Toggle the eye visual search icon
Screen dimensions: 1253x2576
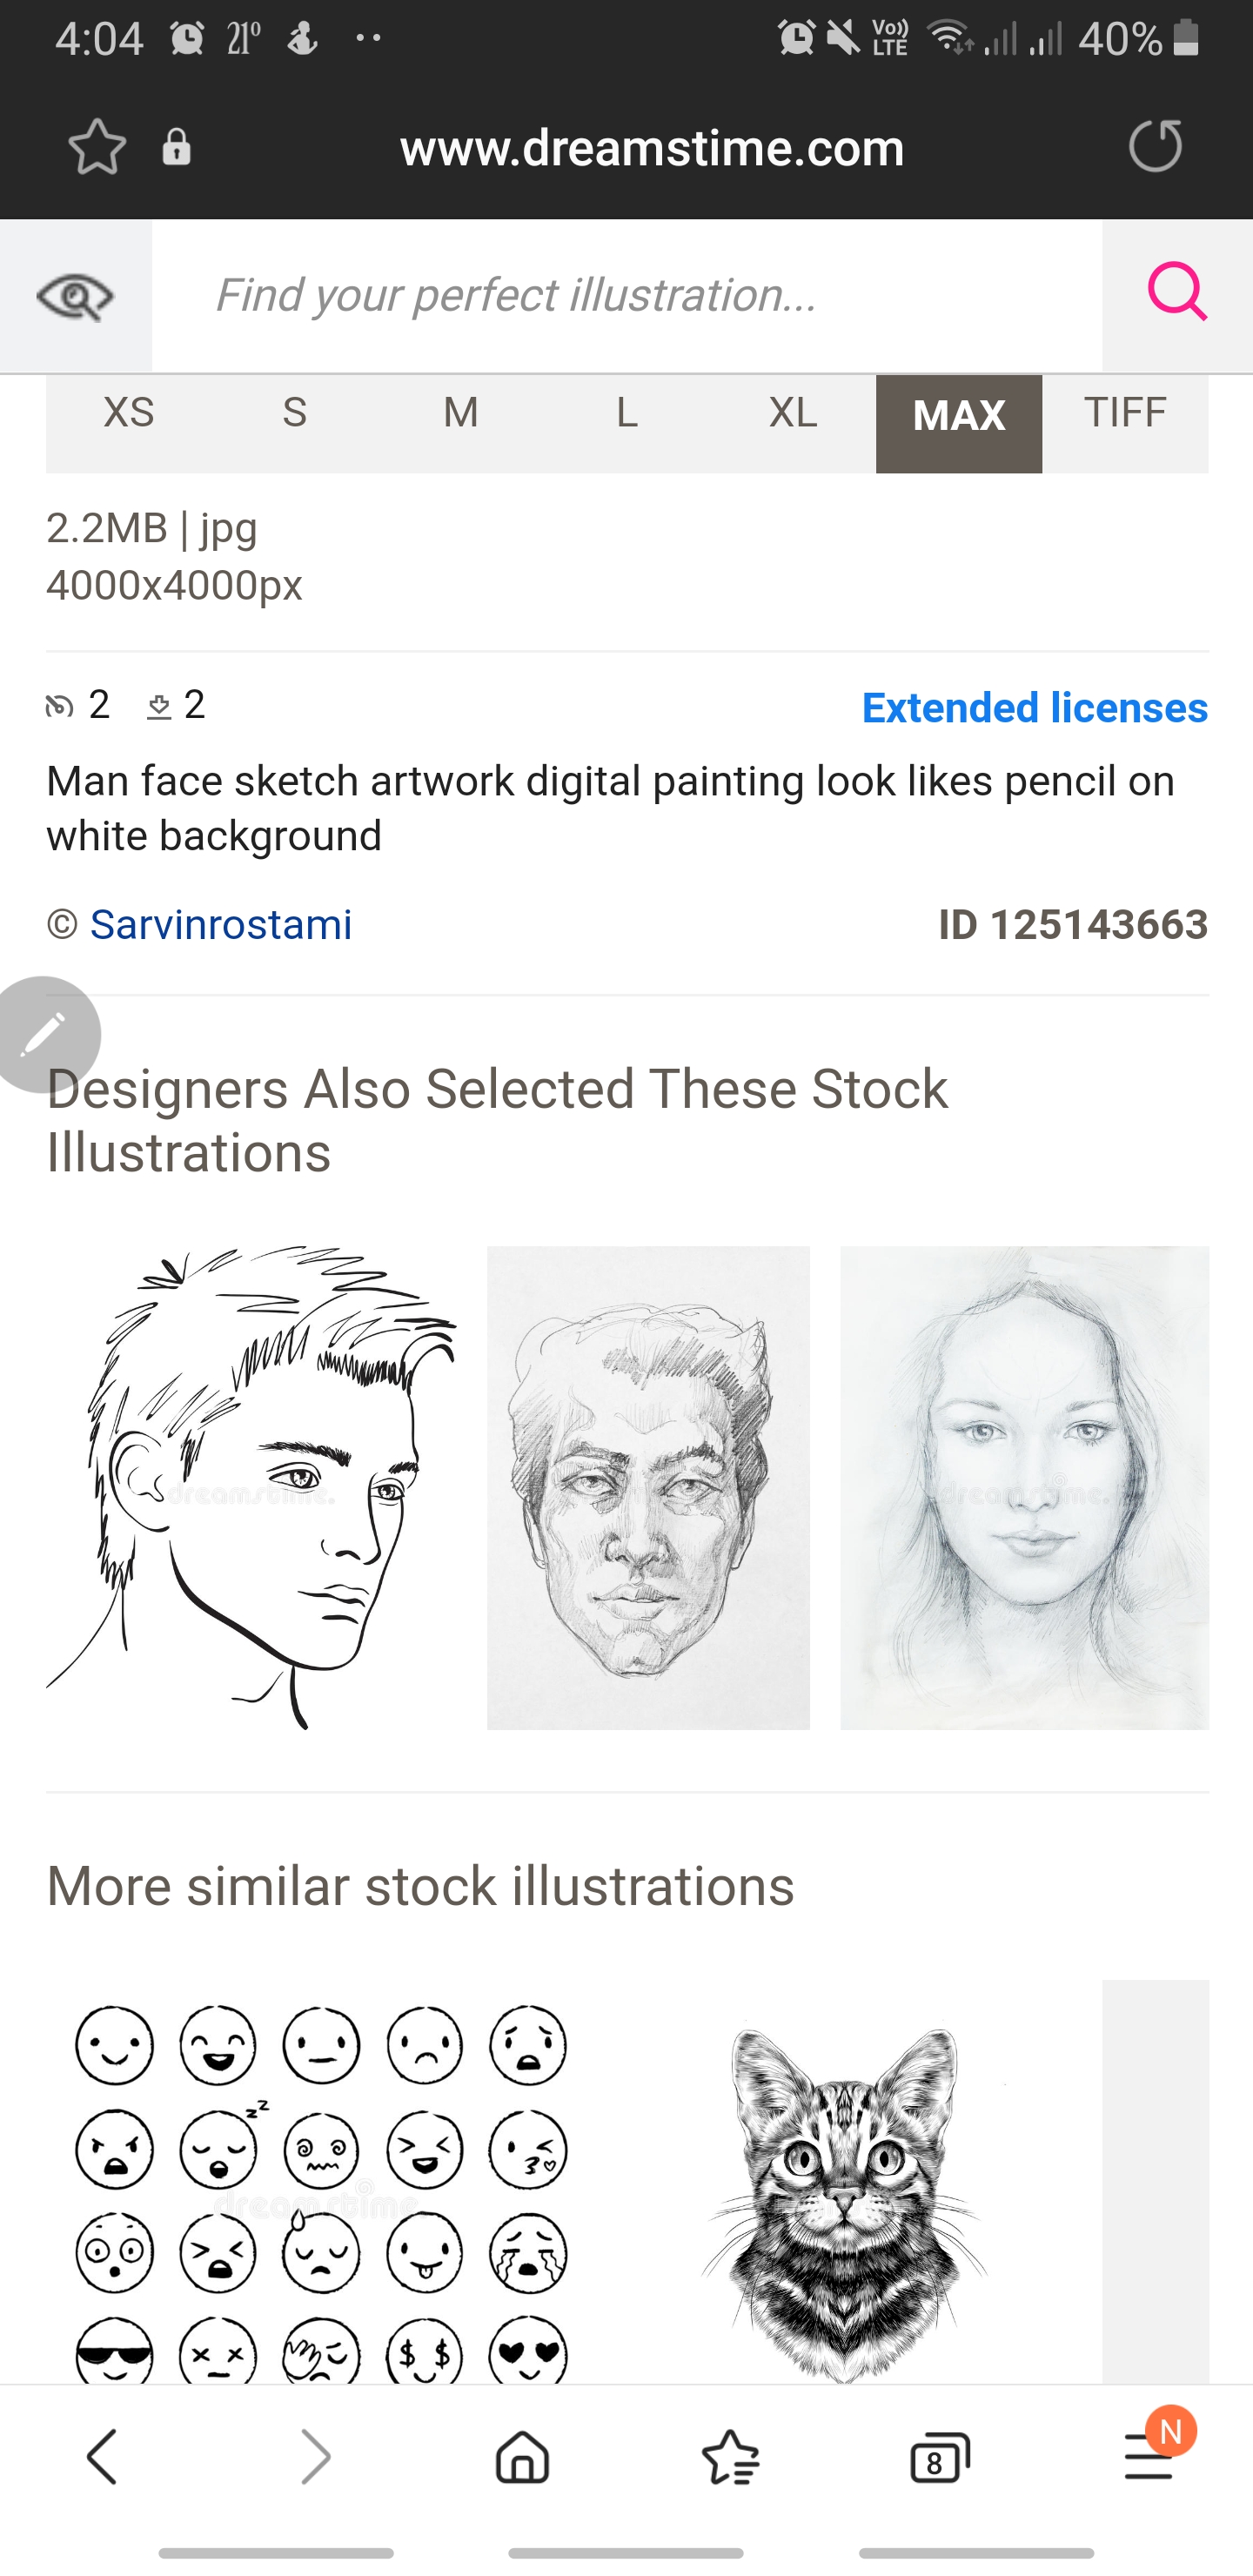75,296
